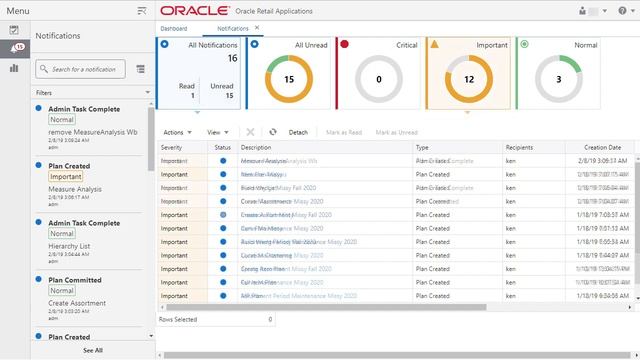Open the user account dropdown arrow
Viewport: 640px width, 360px height.
[604, 11]
